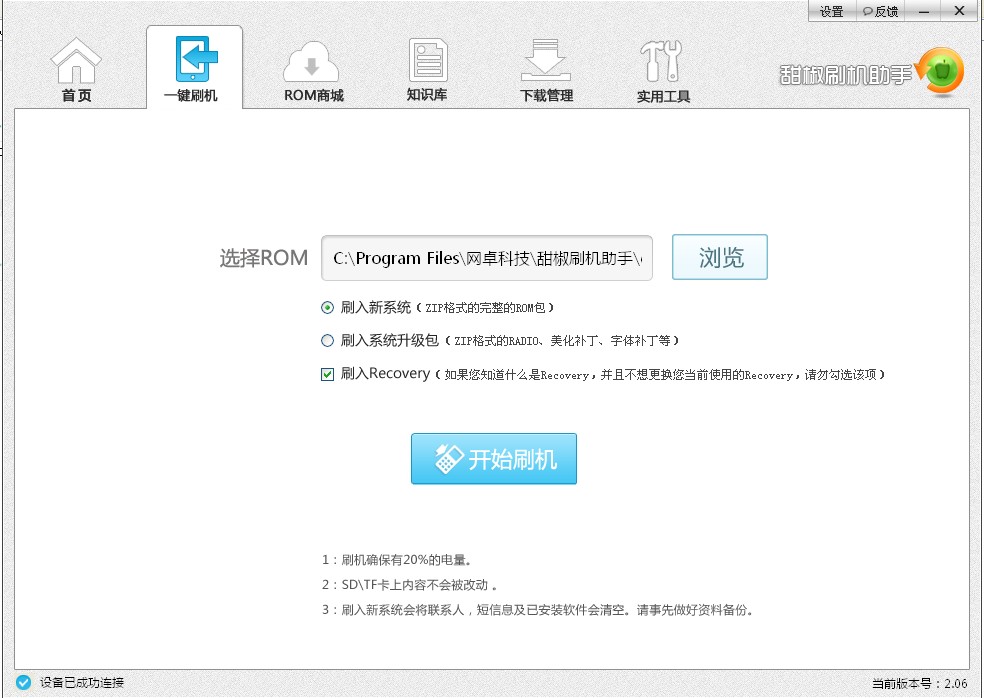The image size is (984, 698).
Task: Switch to the 一键刷机 tab label
Action: point(191,95)
